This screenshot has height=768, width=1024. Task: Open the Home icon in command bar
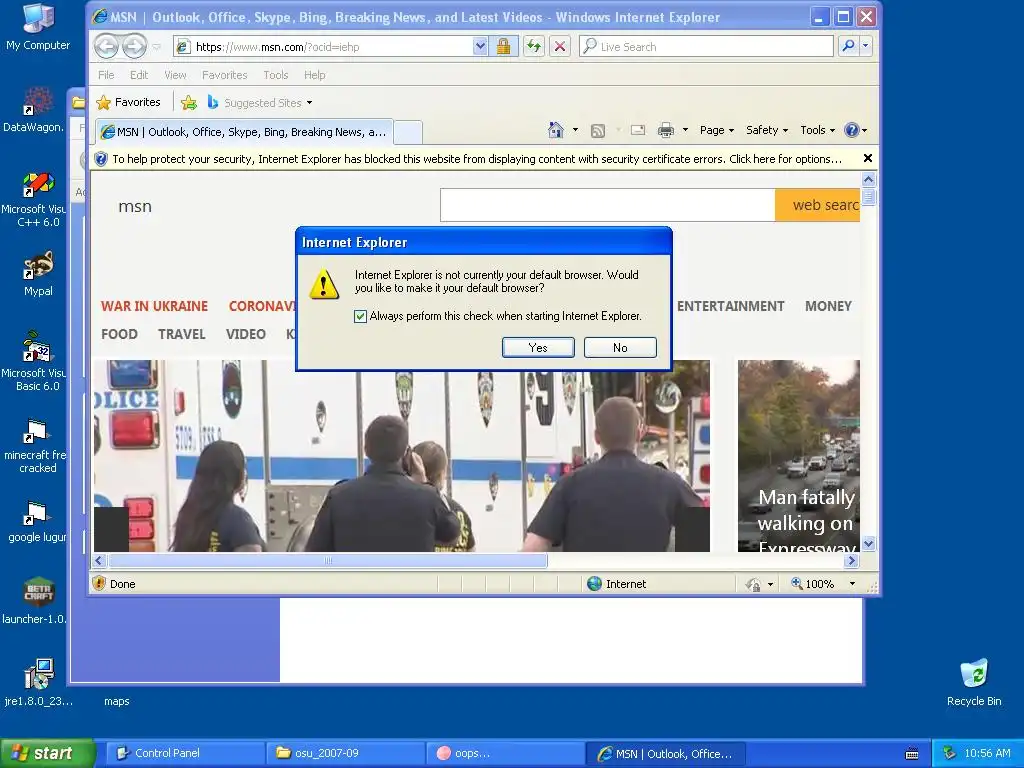tap(556, 130)
